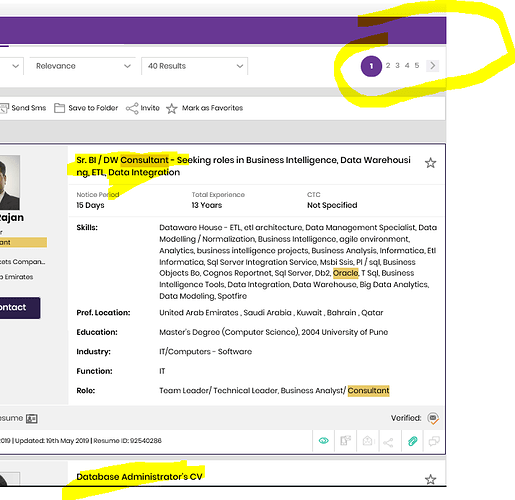
Task: Expand the partially hidden leftmost dropdown
Action: (x=12, y=66)
